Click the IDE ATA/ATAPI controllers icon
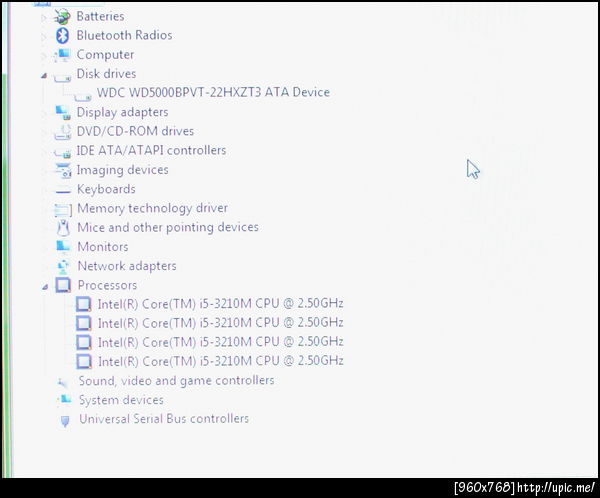This screenshot has height=498, width=600. (x=63, y=153)
